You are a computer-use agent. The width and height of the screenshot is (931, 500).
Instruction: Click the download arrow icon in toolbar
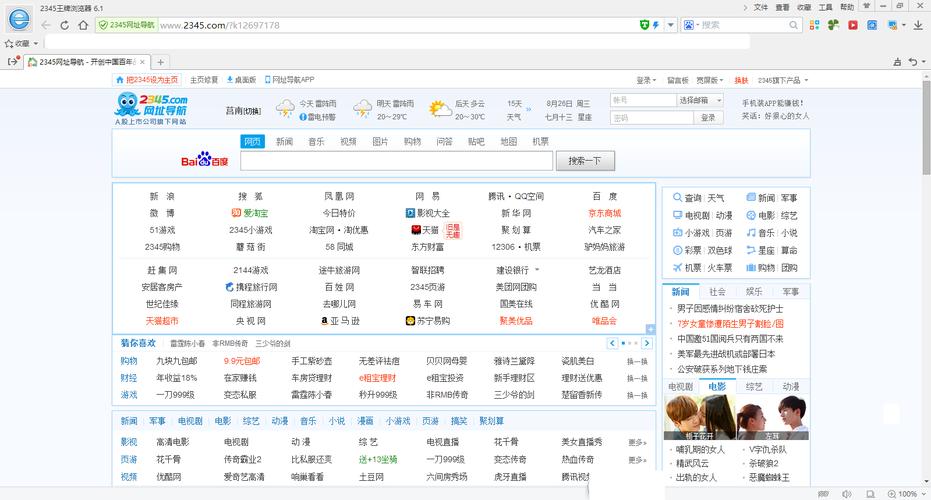(x=918, y=25)
